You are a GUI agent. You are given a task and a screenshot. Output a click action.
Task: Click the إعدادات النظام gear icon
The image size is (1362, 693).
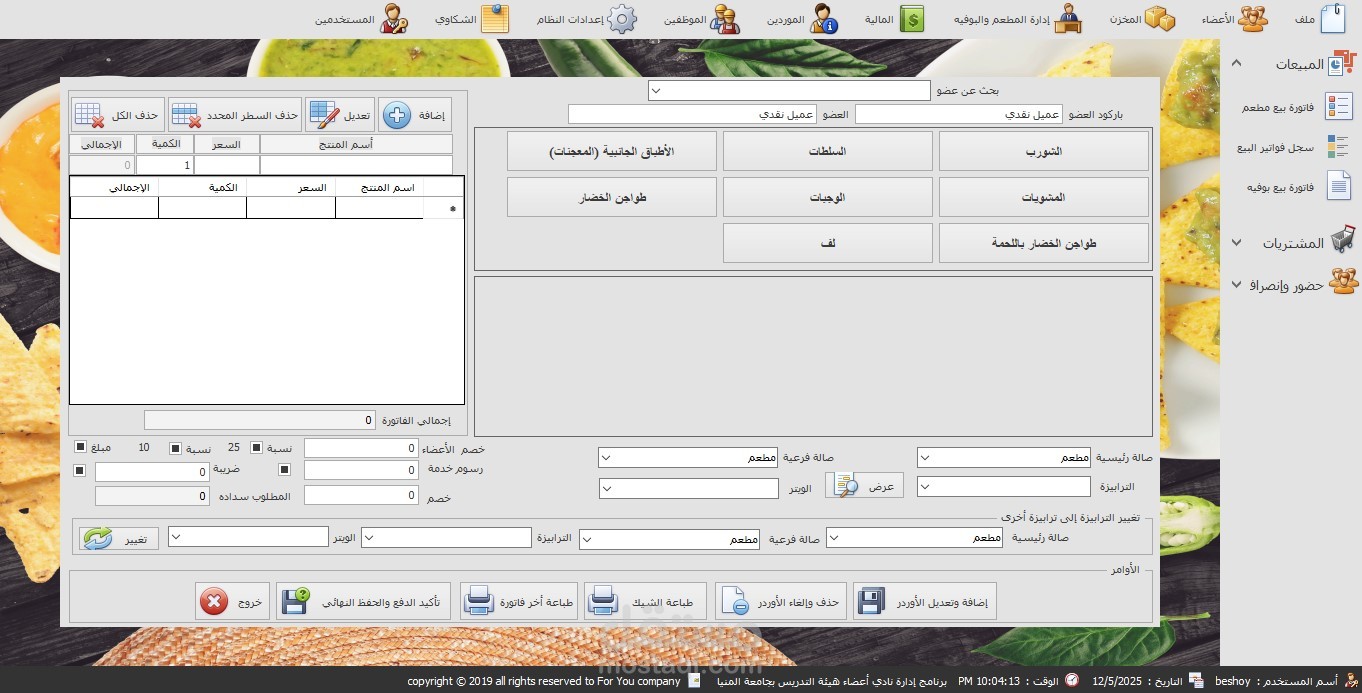[623, 19]
